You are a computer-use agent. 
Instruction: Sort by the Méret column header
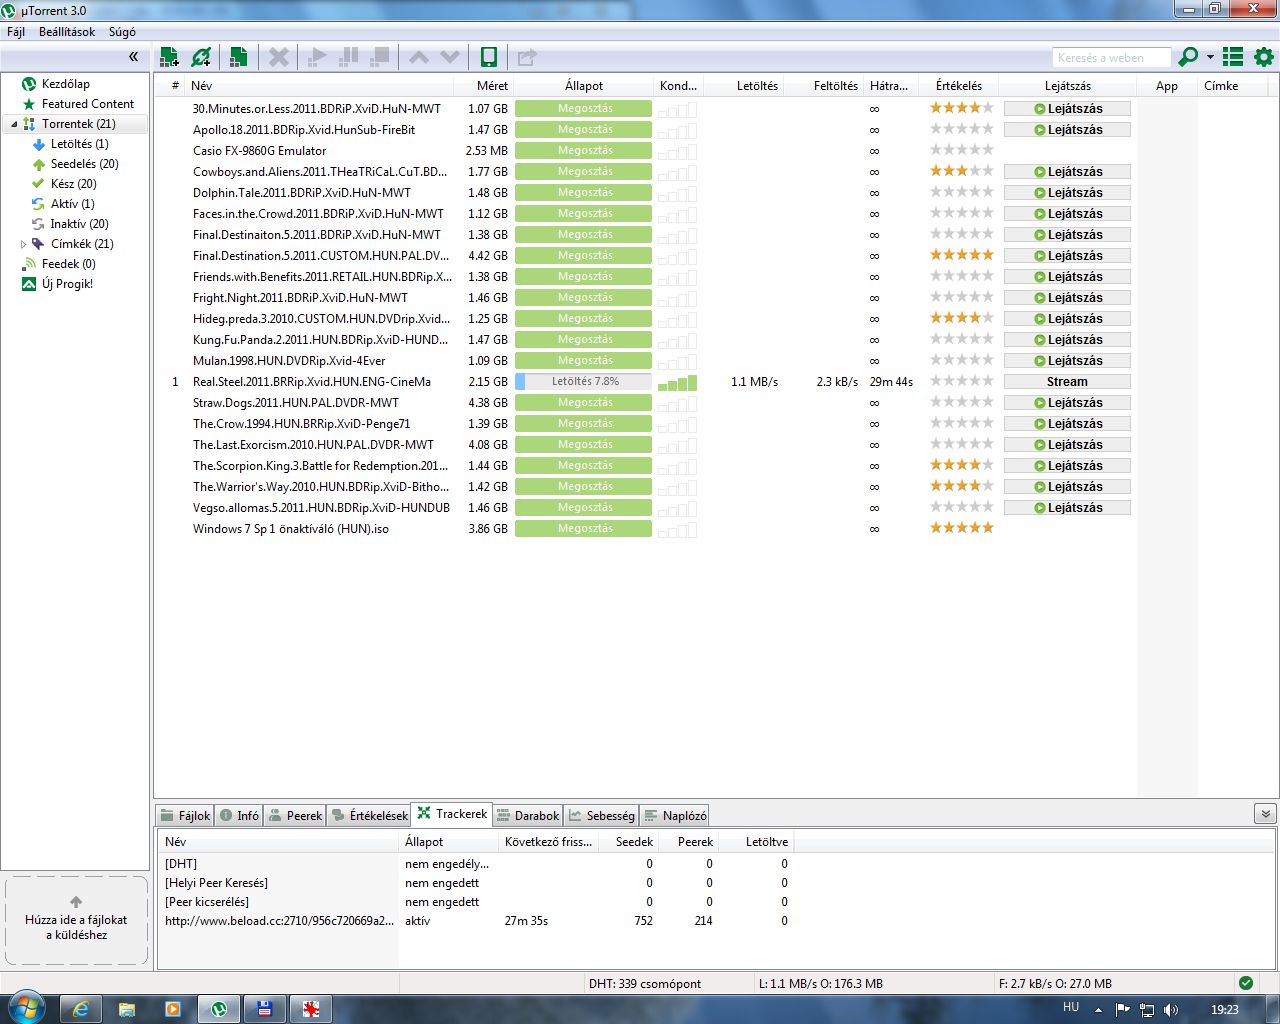pyautogui.click(x=483, y=85)
